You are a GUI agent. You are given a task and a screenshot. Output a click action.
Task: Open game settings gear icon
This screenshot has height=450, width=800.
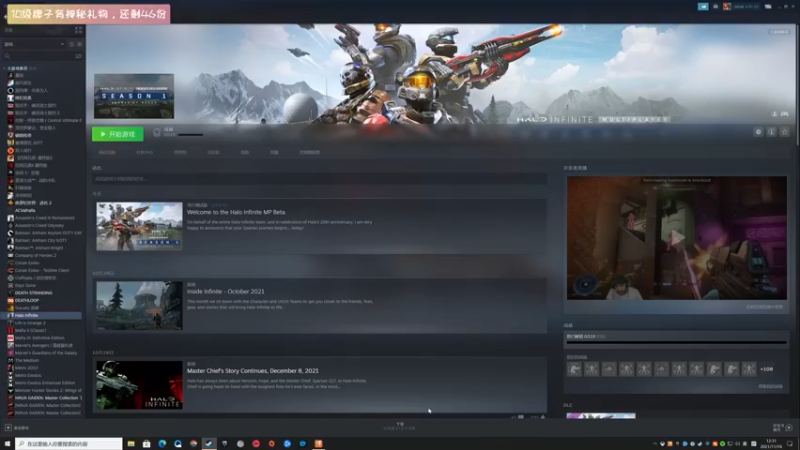[758, 132]
